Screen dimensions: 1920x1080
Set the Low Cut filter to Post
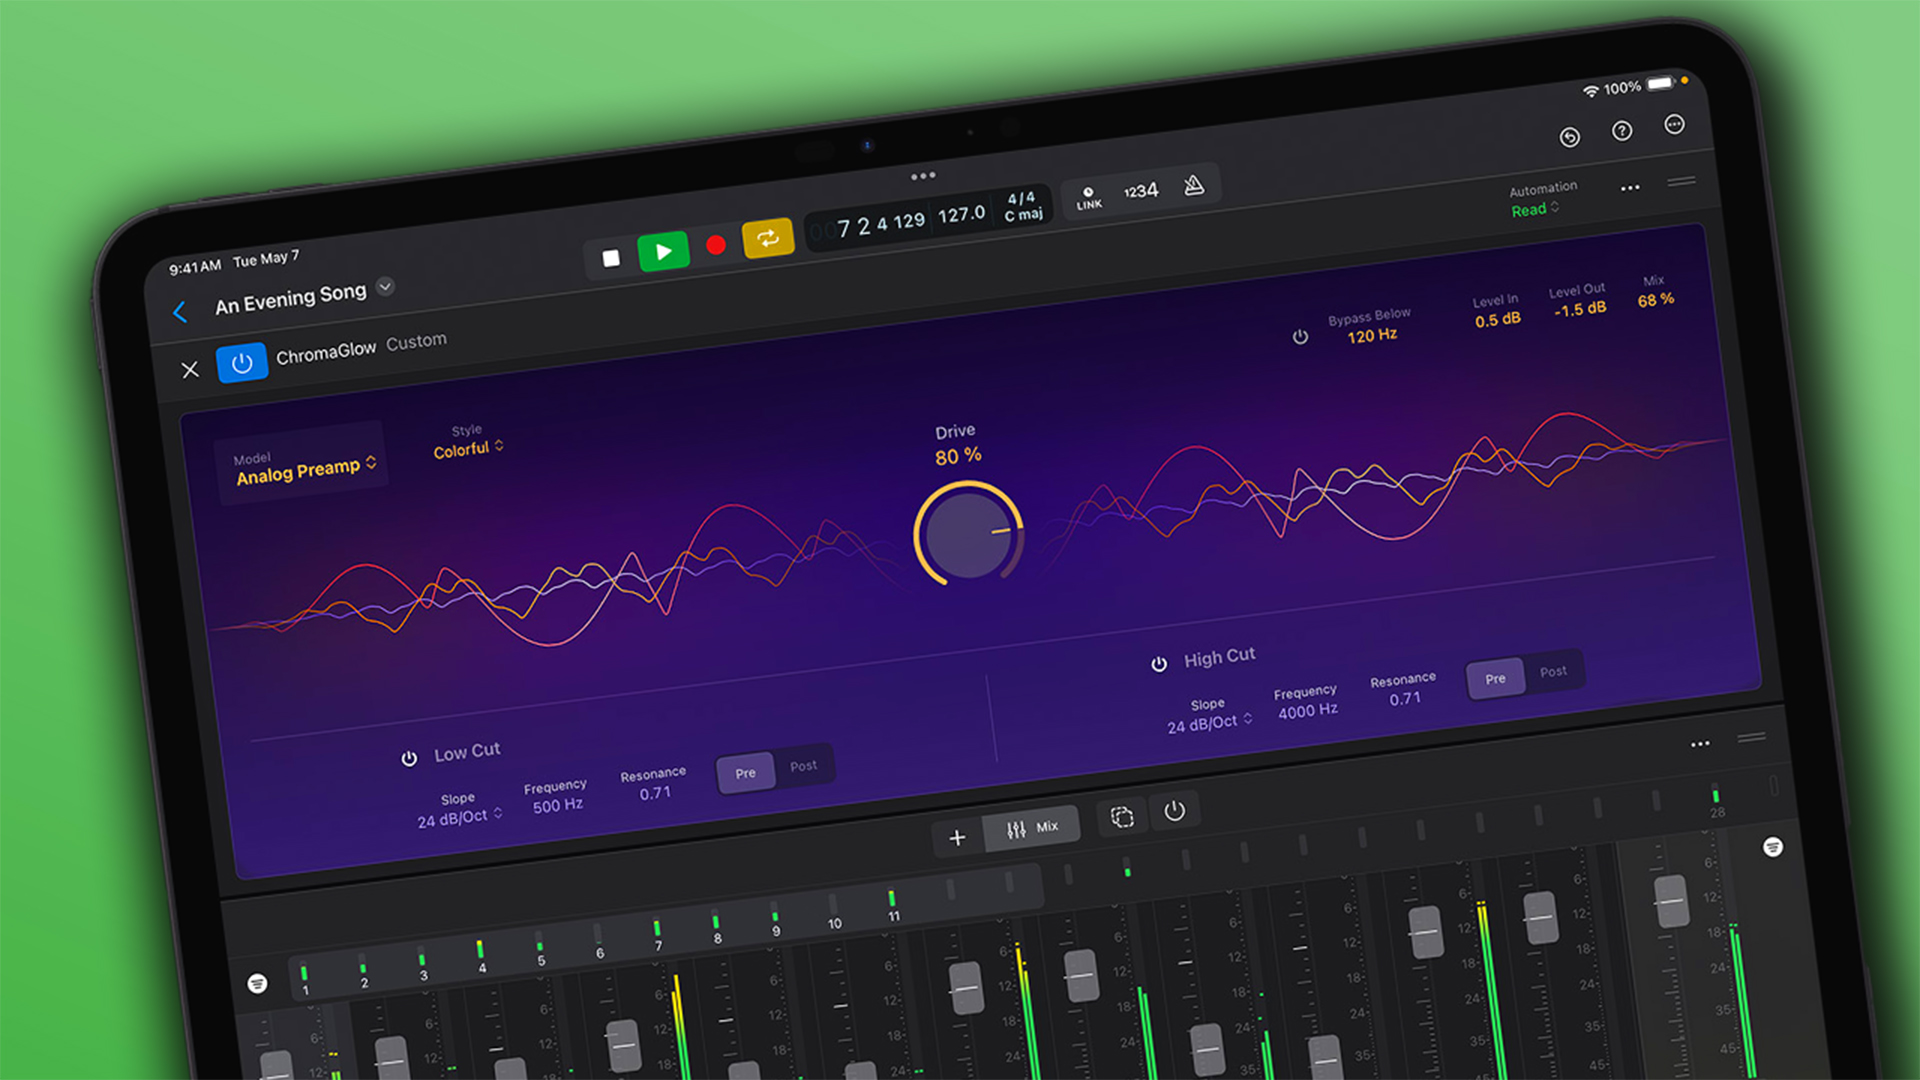(x=804, y=766)
